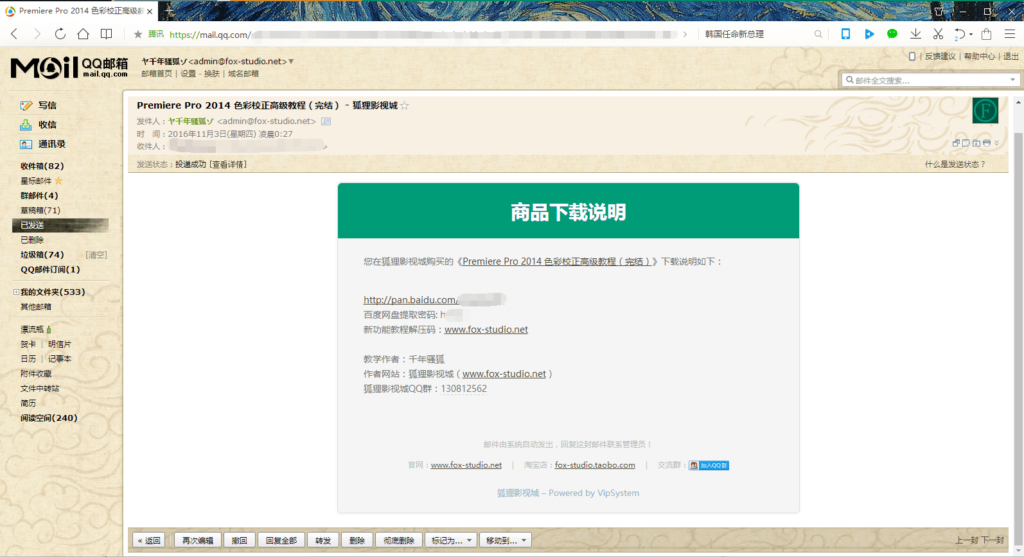Open the shopping bag toolbar icon

click(x=986, y=34)
